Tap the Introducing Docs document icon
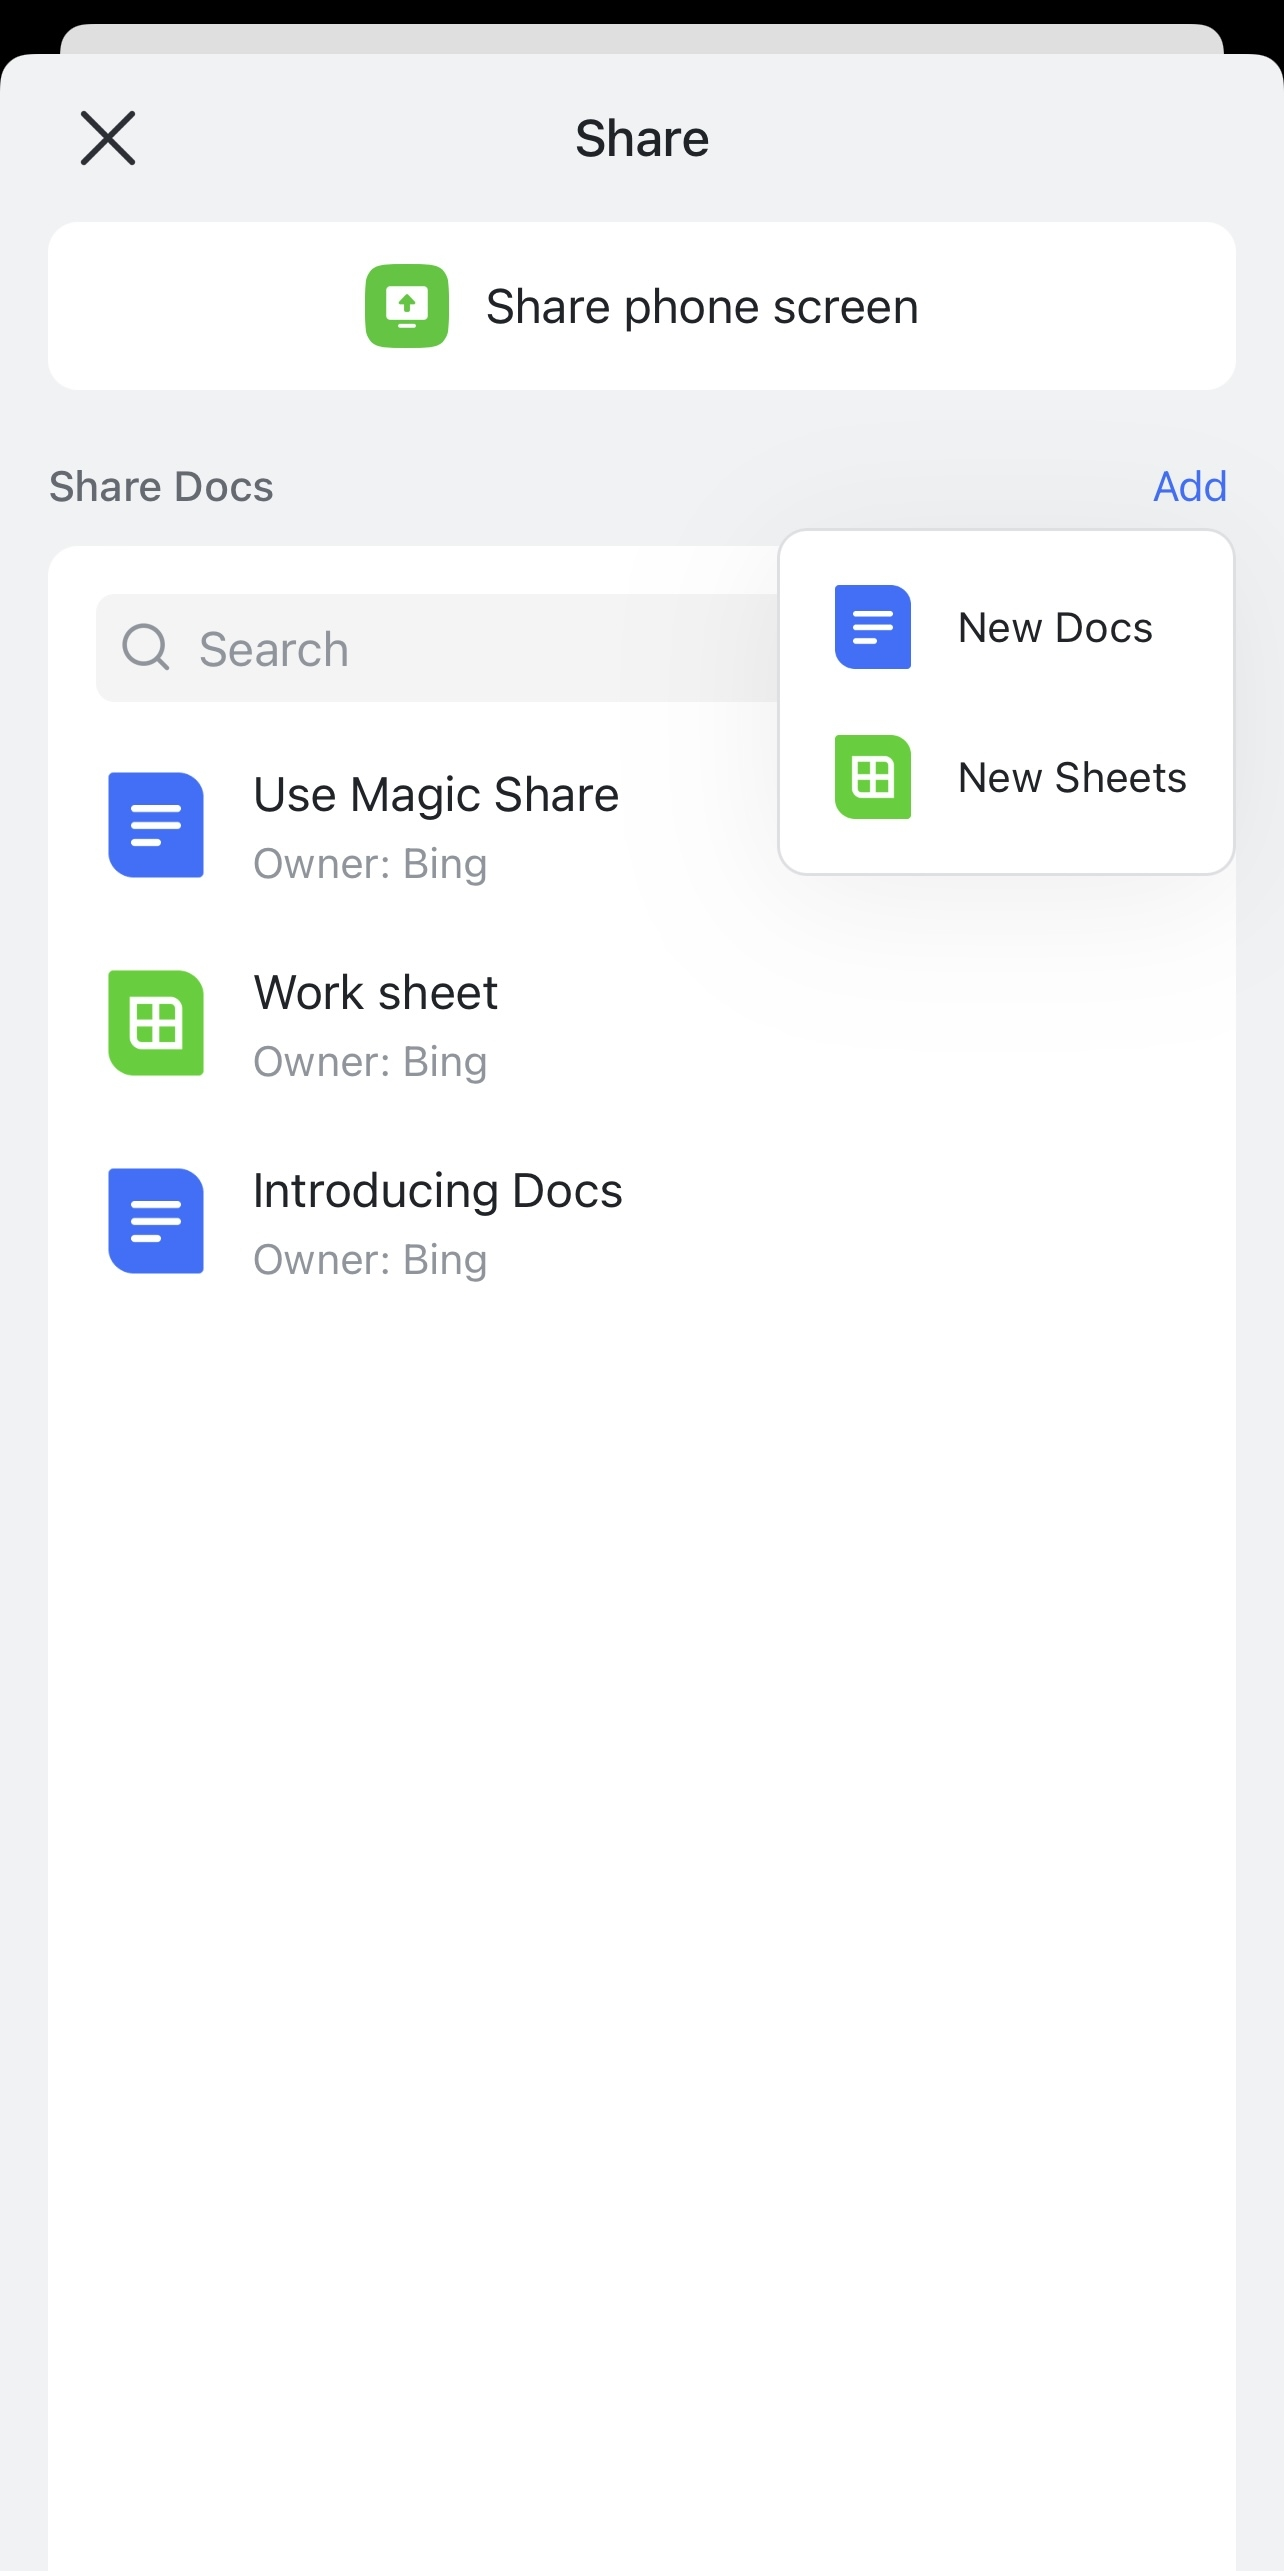The width and height of the screenshot is (1284, 2571). click(x=156, y=1221)
